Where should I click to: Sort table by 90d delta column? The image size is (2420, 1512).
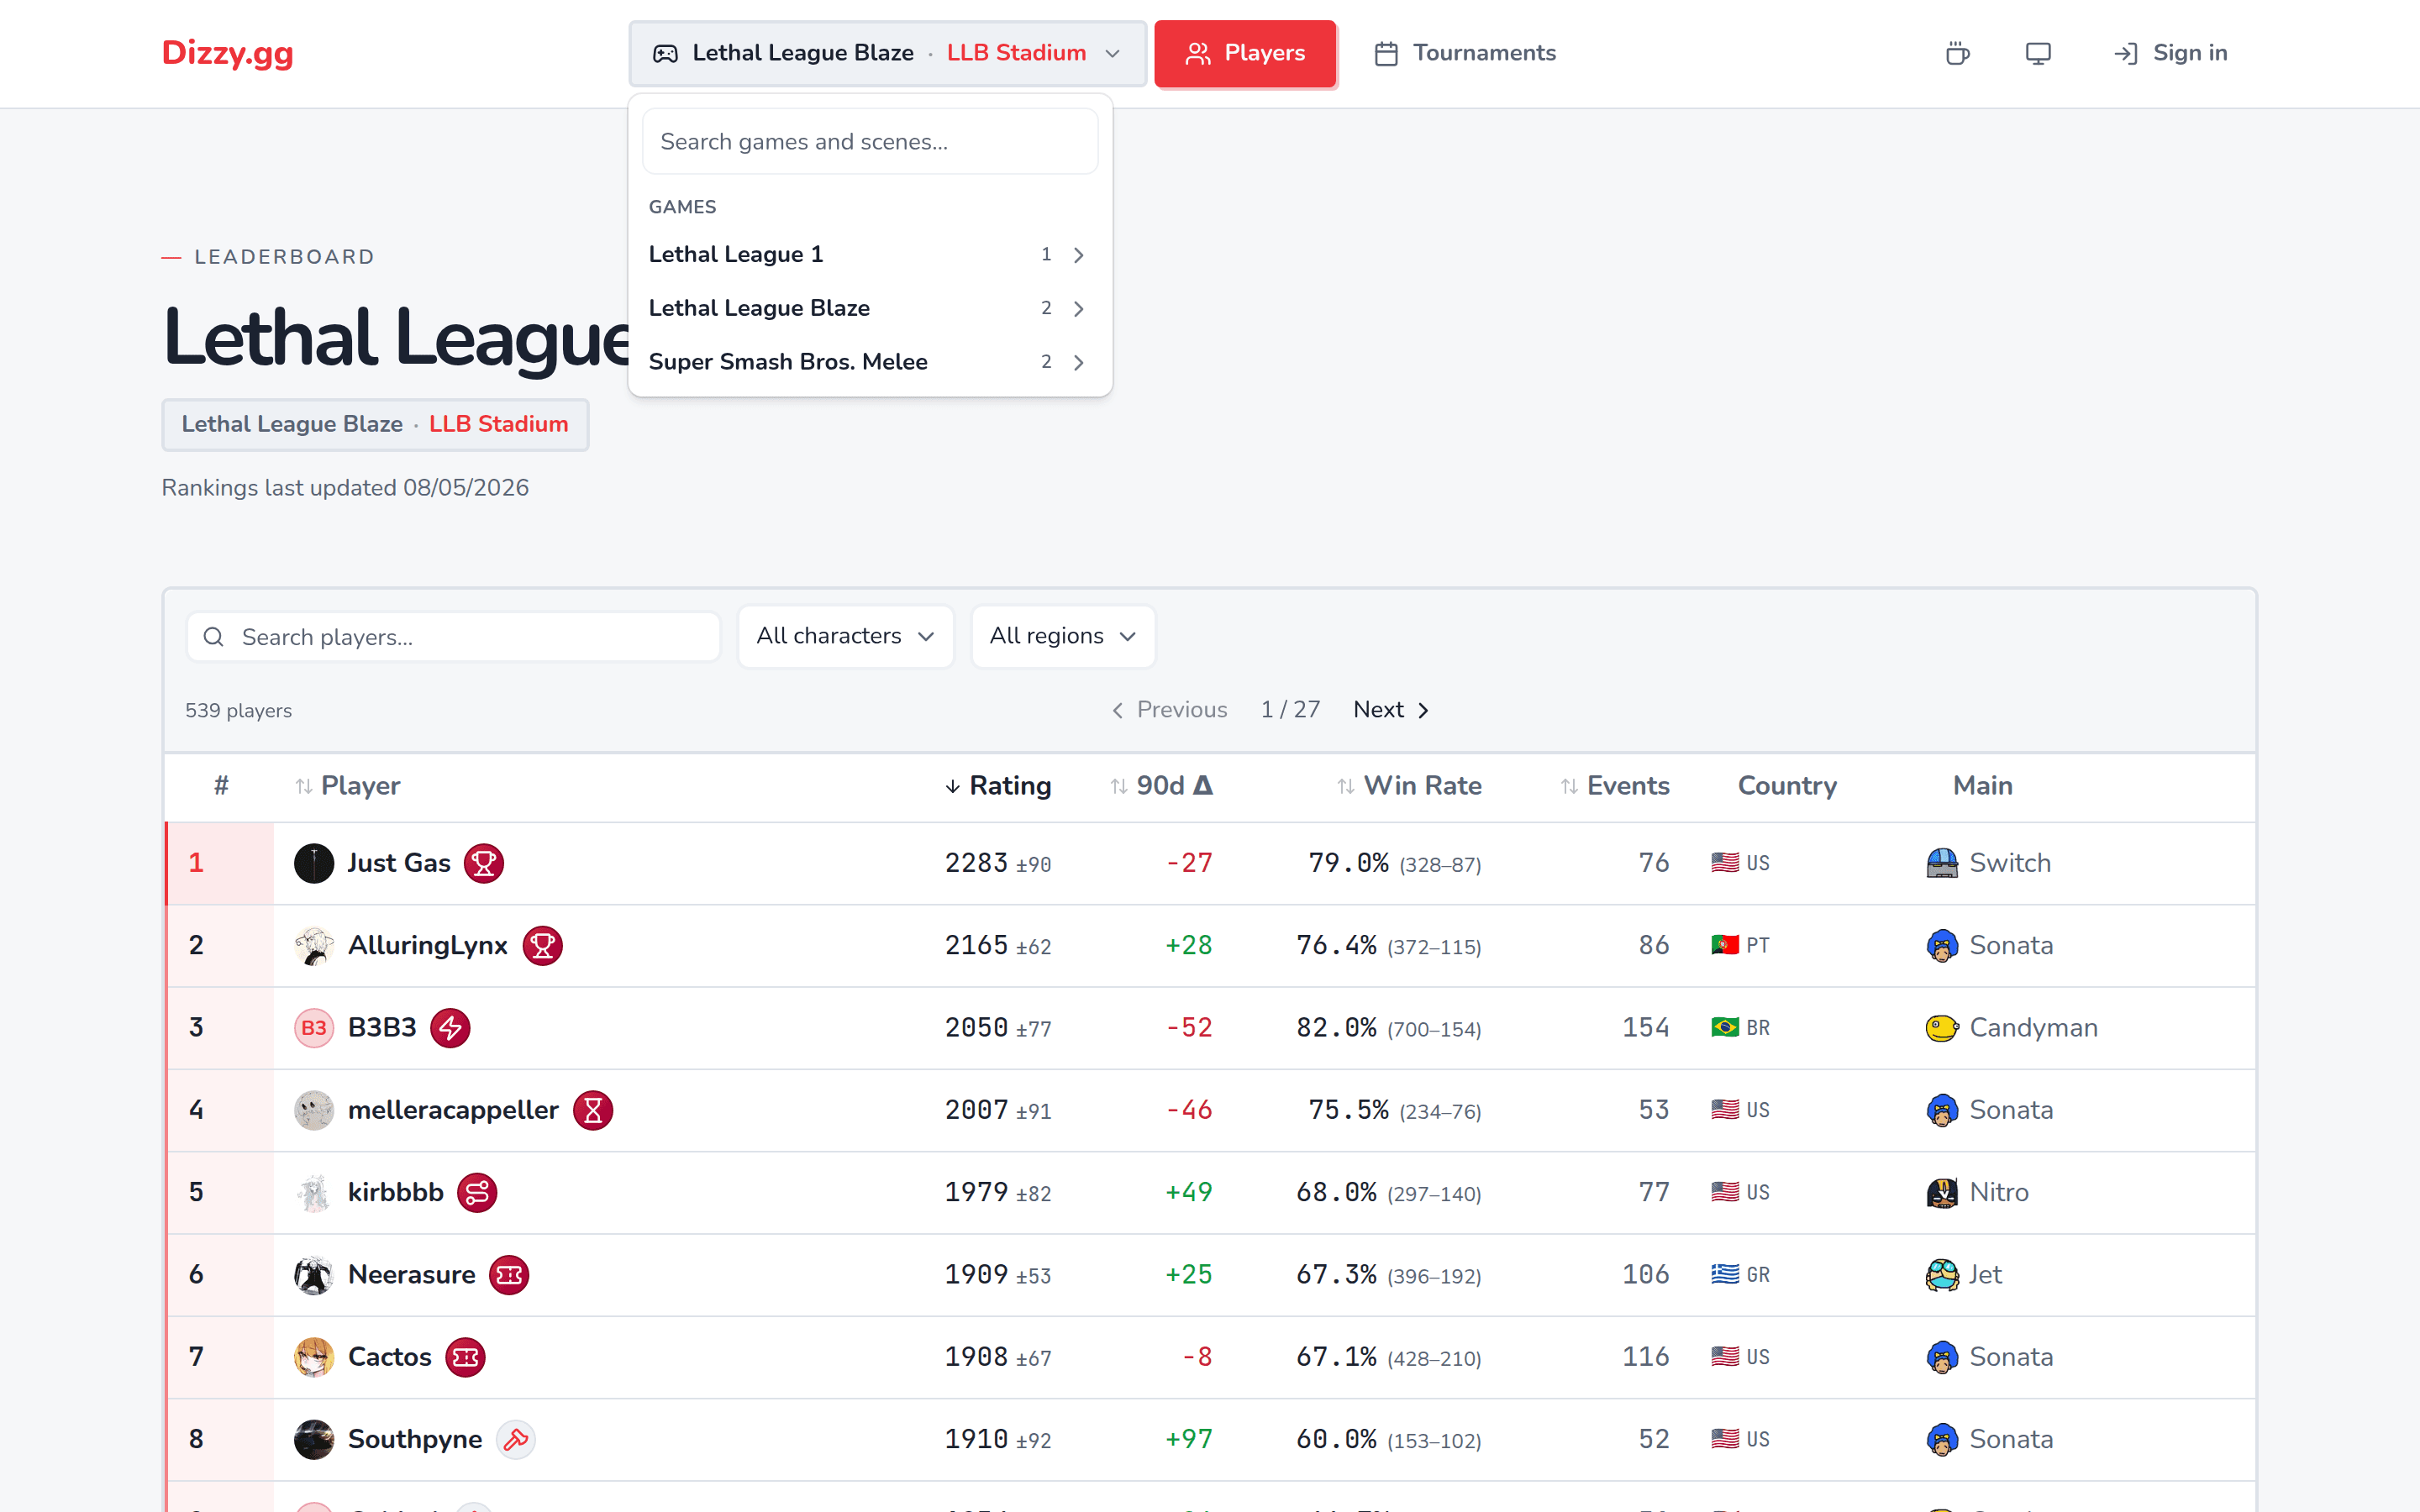(x=1161, y=786)
